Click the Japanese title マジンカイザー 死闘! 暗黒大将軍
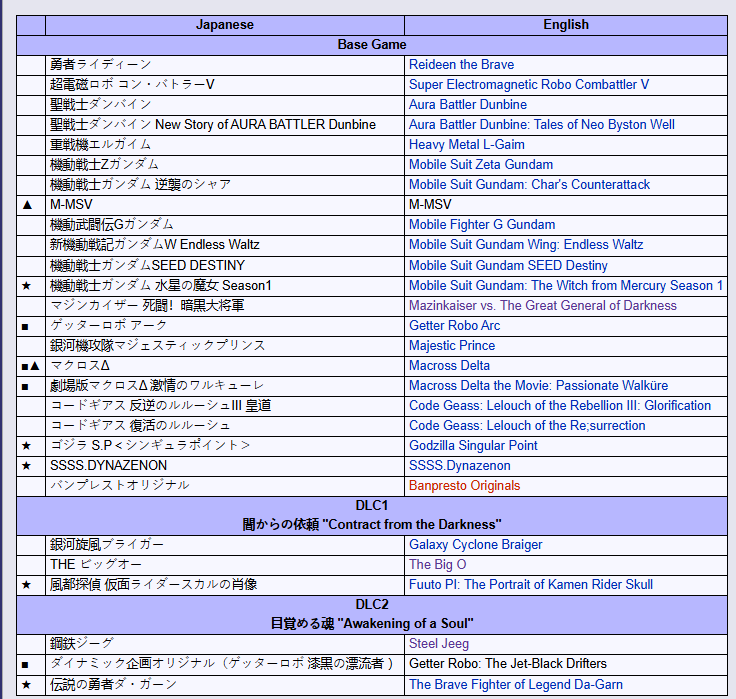 147,306
